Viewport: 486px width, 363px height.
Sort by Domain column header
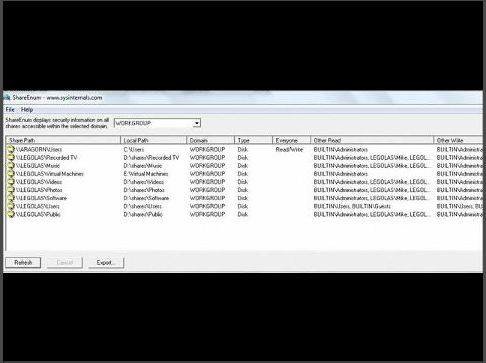[x=210, y=140]
